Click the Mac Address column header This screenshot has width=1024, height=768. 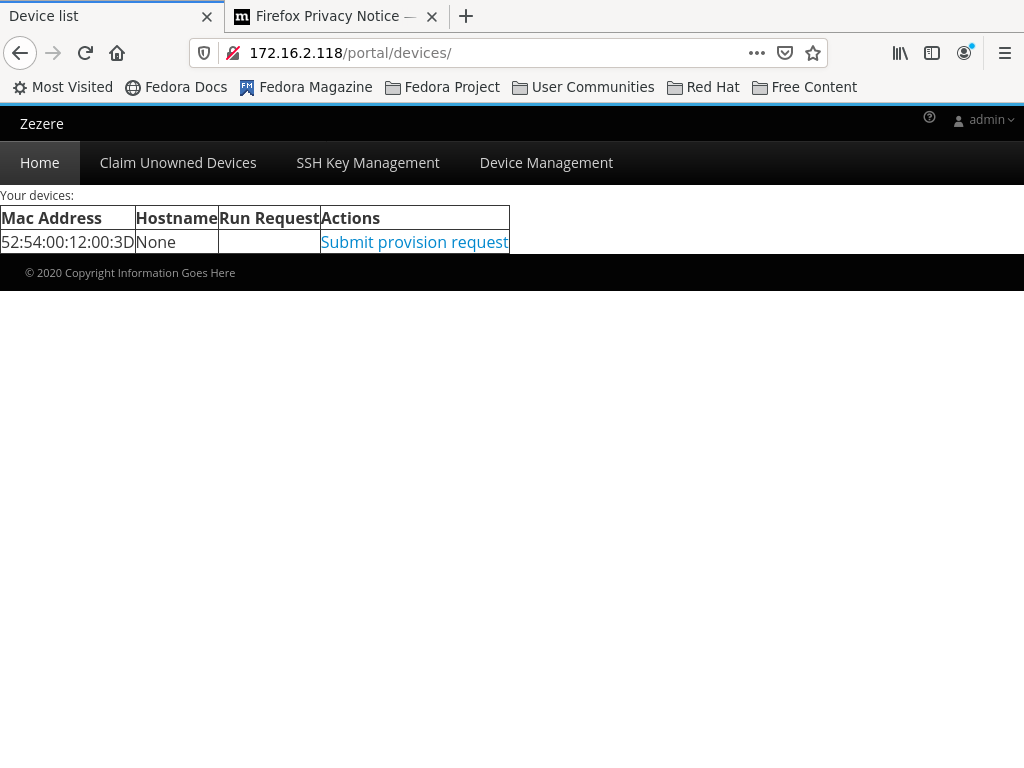click(x=68, y=218)
